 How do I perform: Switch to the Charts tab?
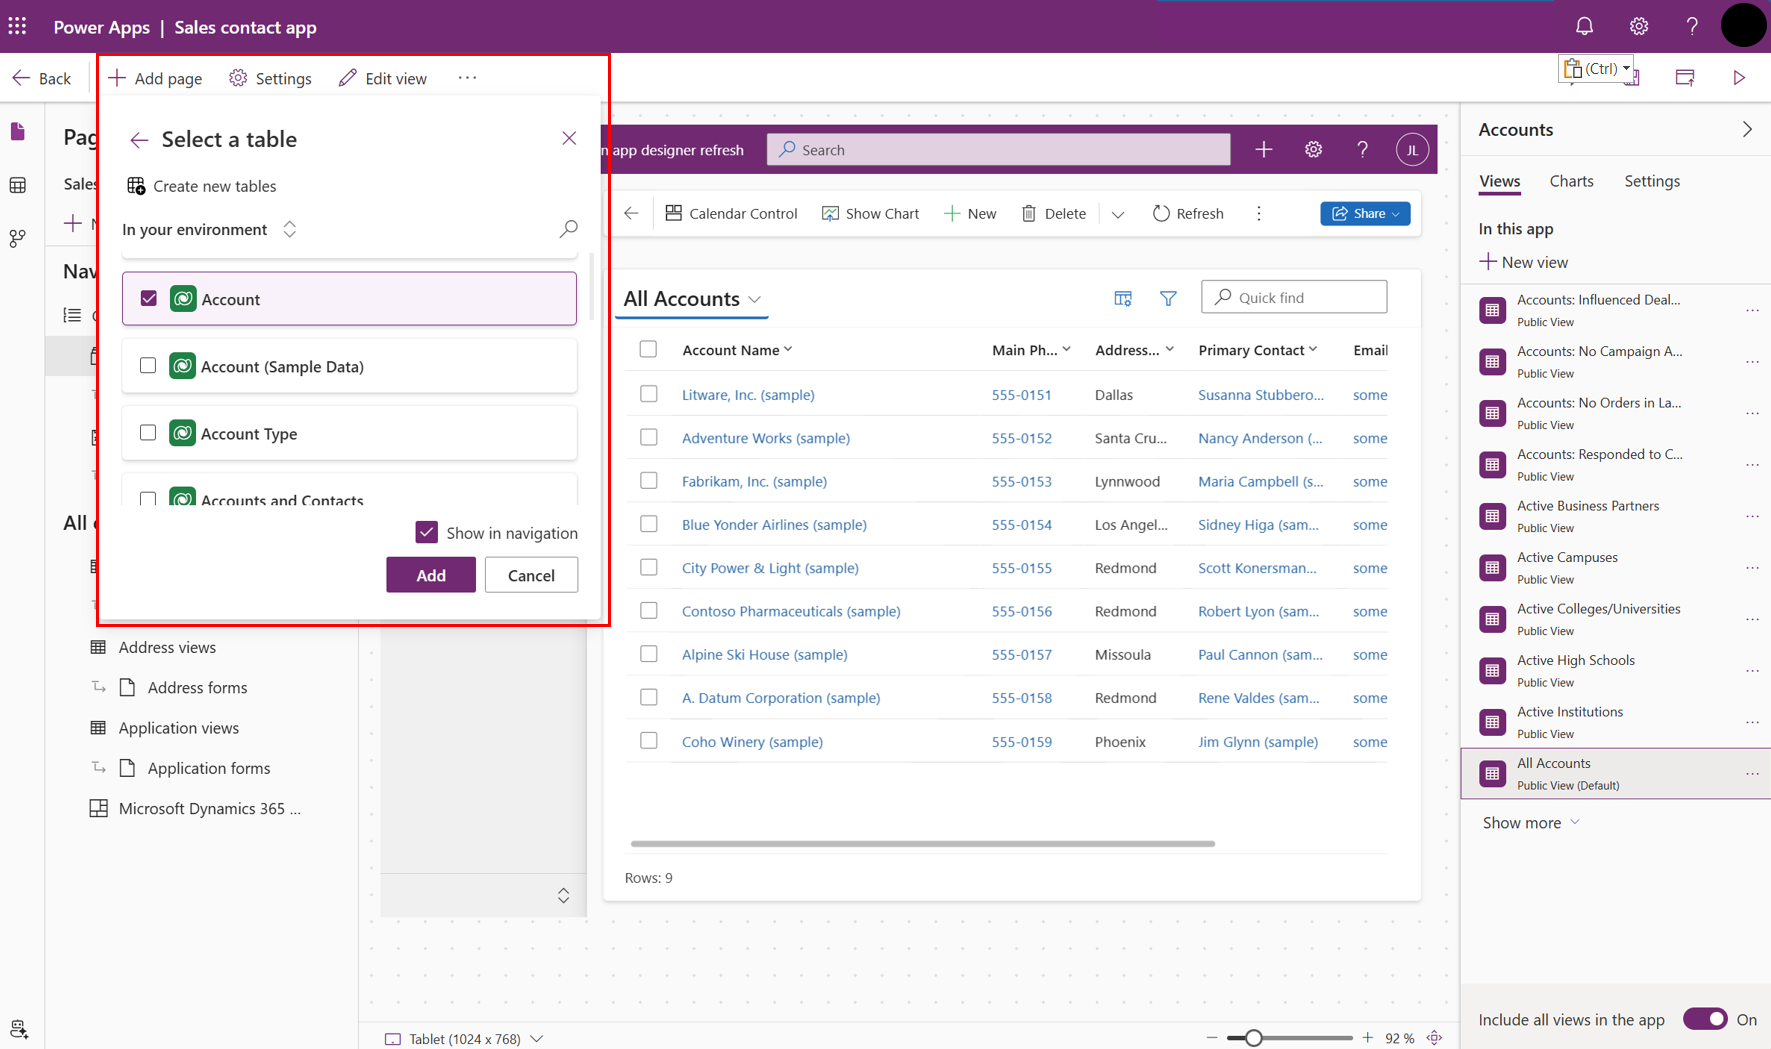[1571, 181]
